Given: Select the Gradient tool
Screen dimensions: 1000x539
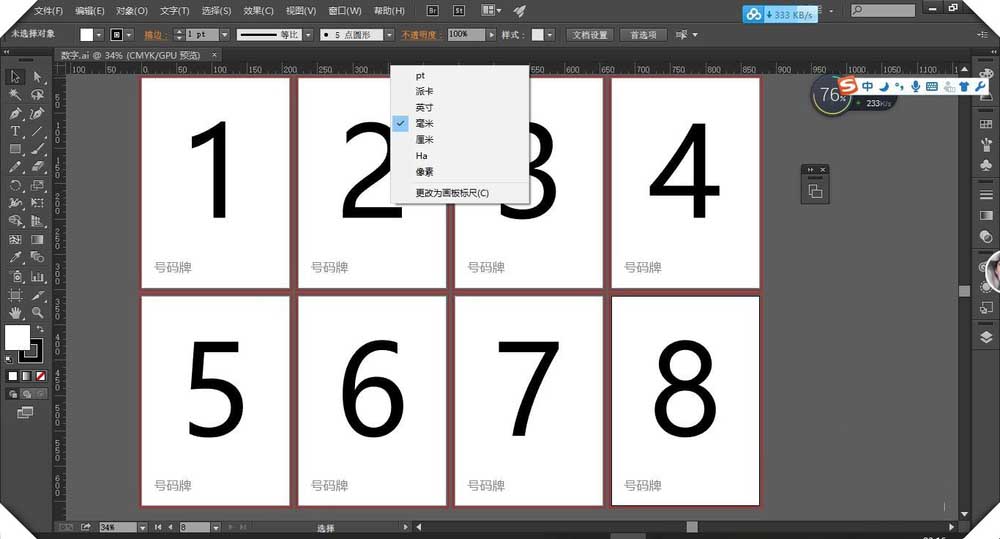Looking at the screenshot, I should click(37, 240).
